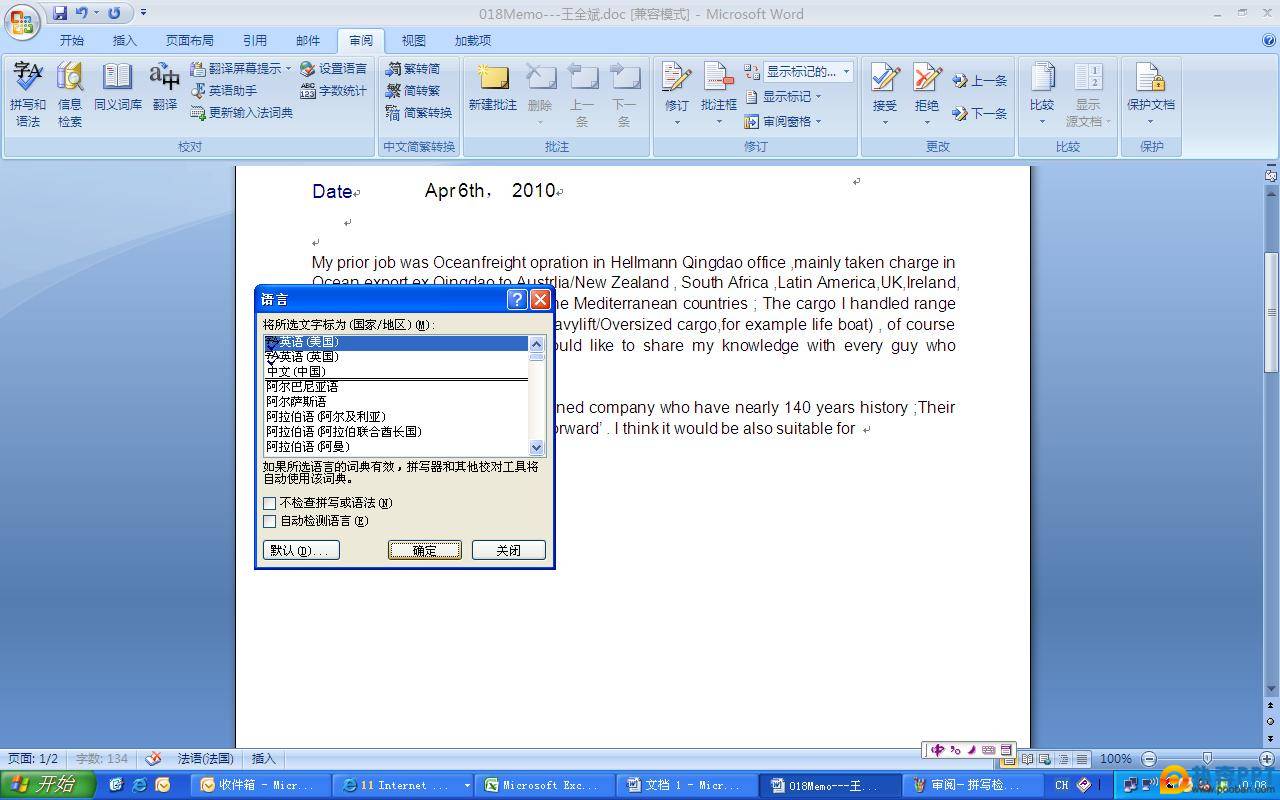Image resolution: width=1280 pixels, height=800 pixels.
Task: Click 页面: 1/2 in status bar
Action: point(33,759)
